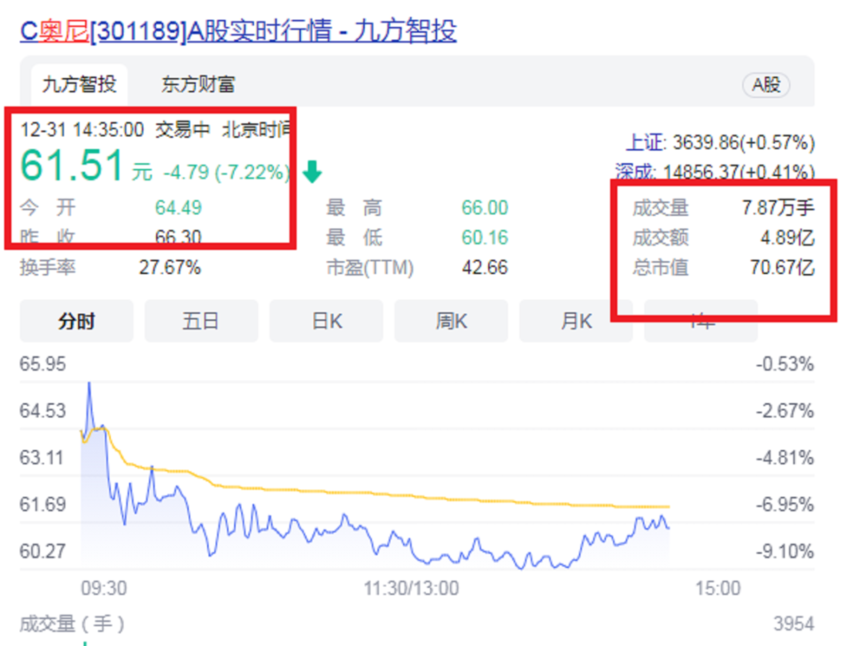Click the 09:30 time axis label
Viewport: 860px width, 646px height.
104,588
